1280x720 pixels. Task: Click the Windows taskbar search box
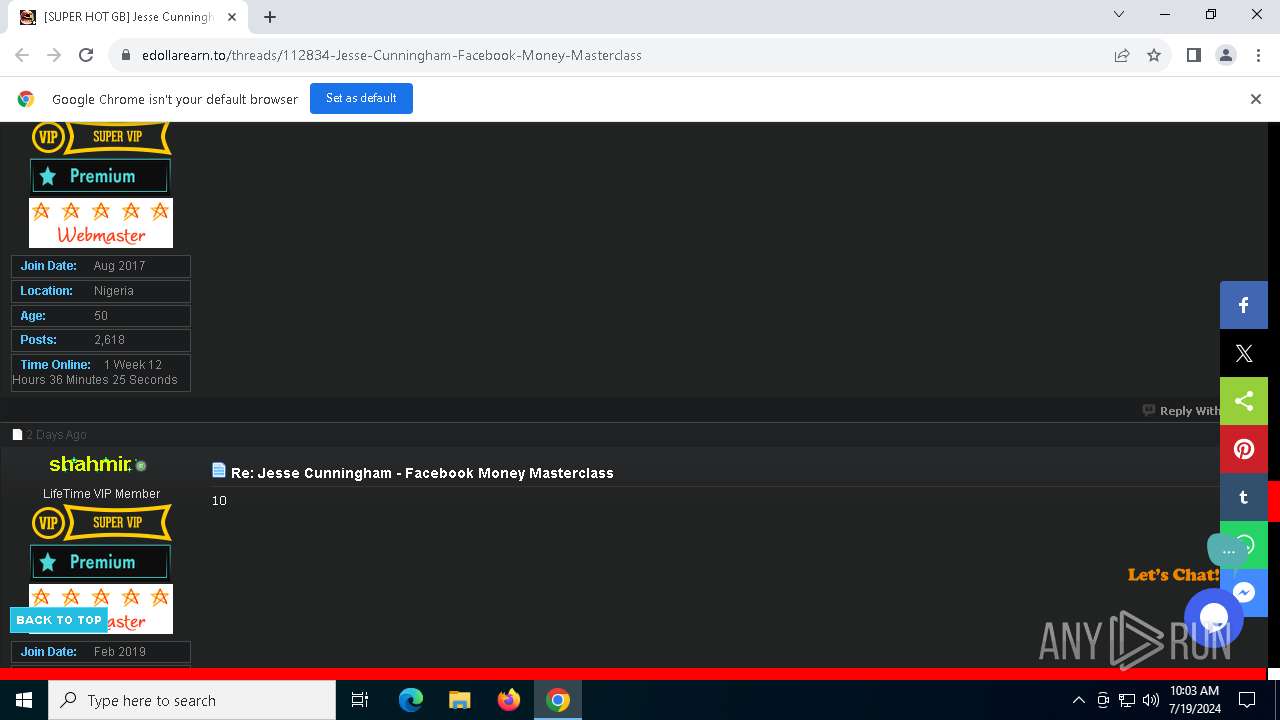tap(192, 700)
